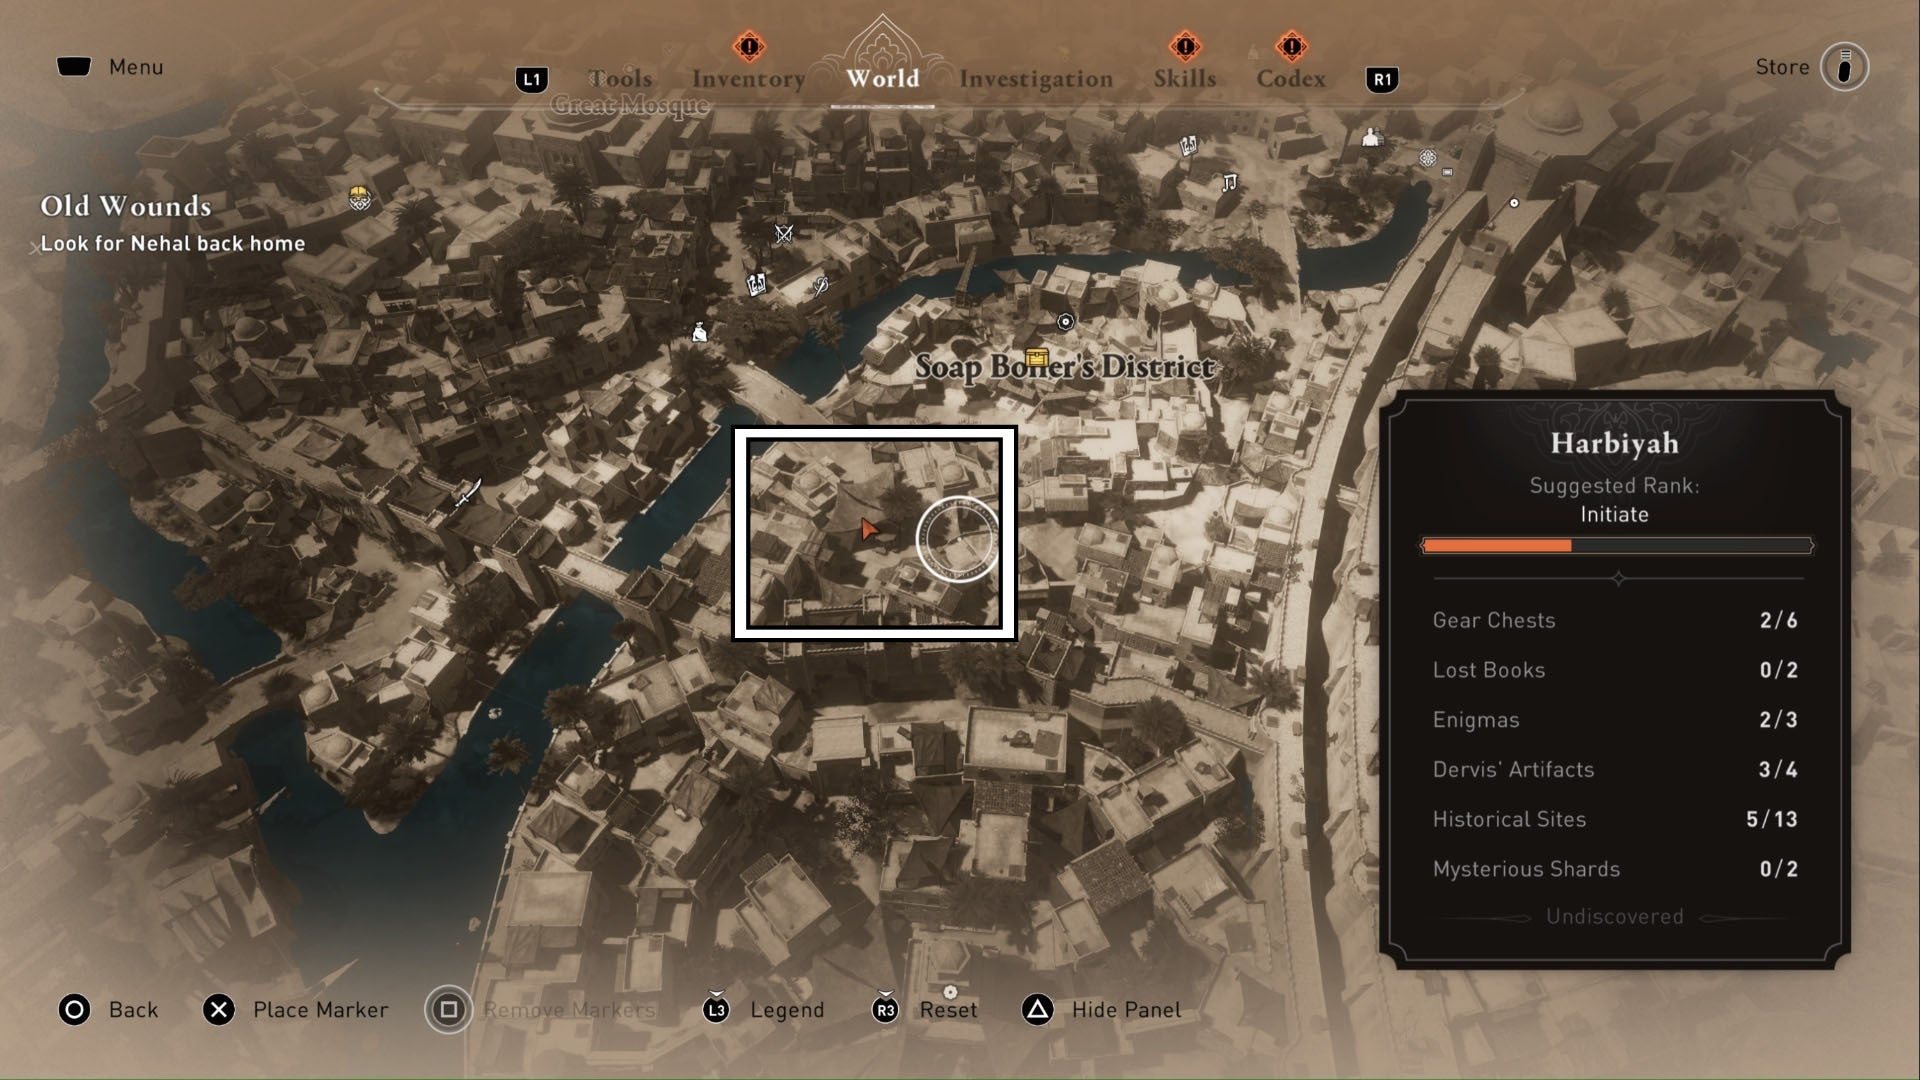Open the Skills panel

coord(1183,78)
